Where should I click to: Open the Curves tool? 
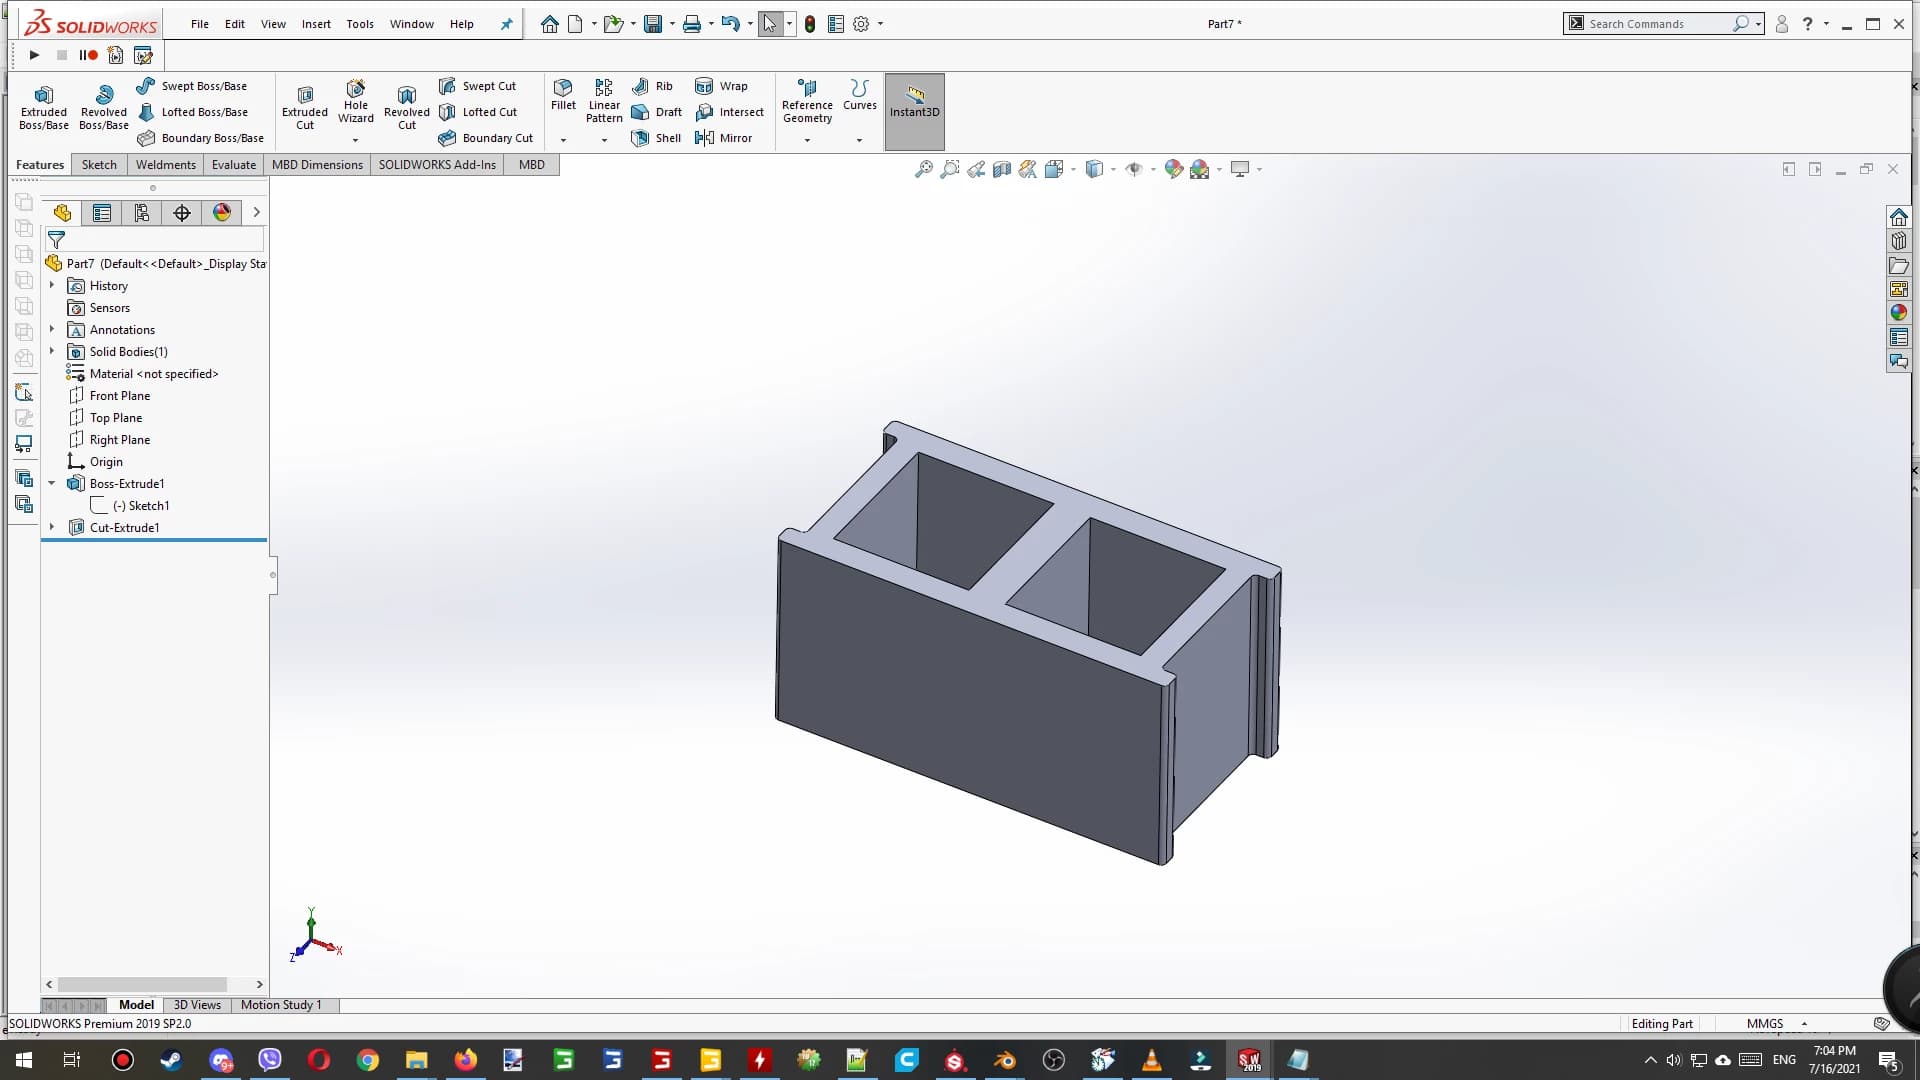pyautogui.click(x=859, y=96)
